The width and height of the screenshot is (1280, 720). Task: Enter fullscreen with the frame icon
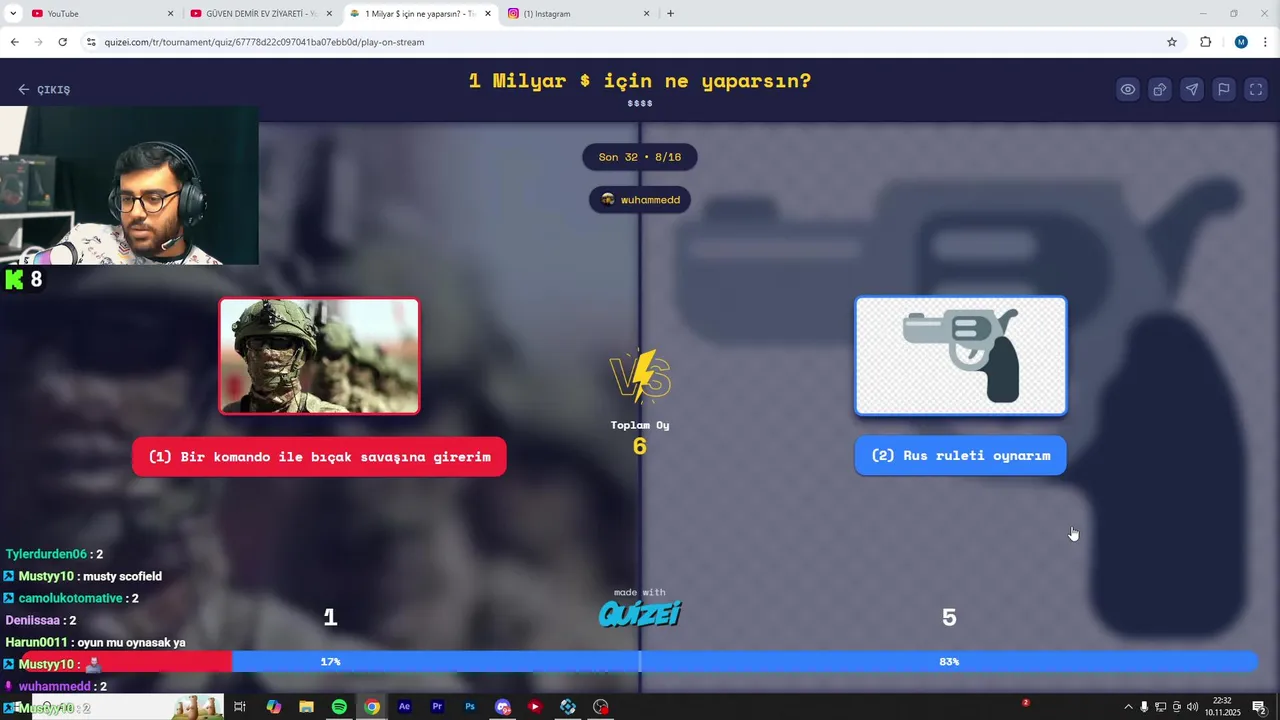coord(1256,89)
